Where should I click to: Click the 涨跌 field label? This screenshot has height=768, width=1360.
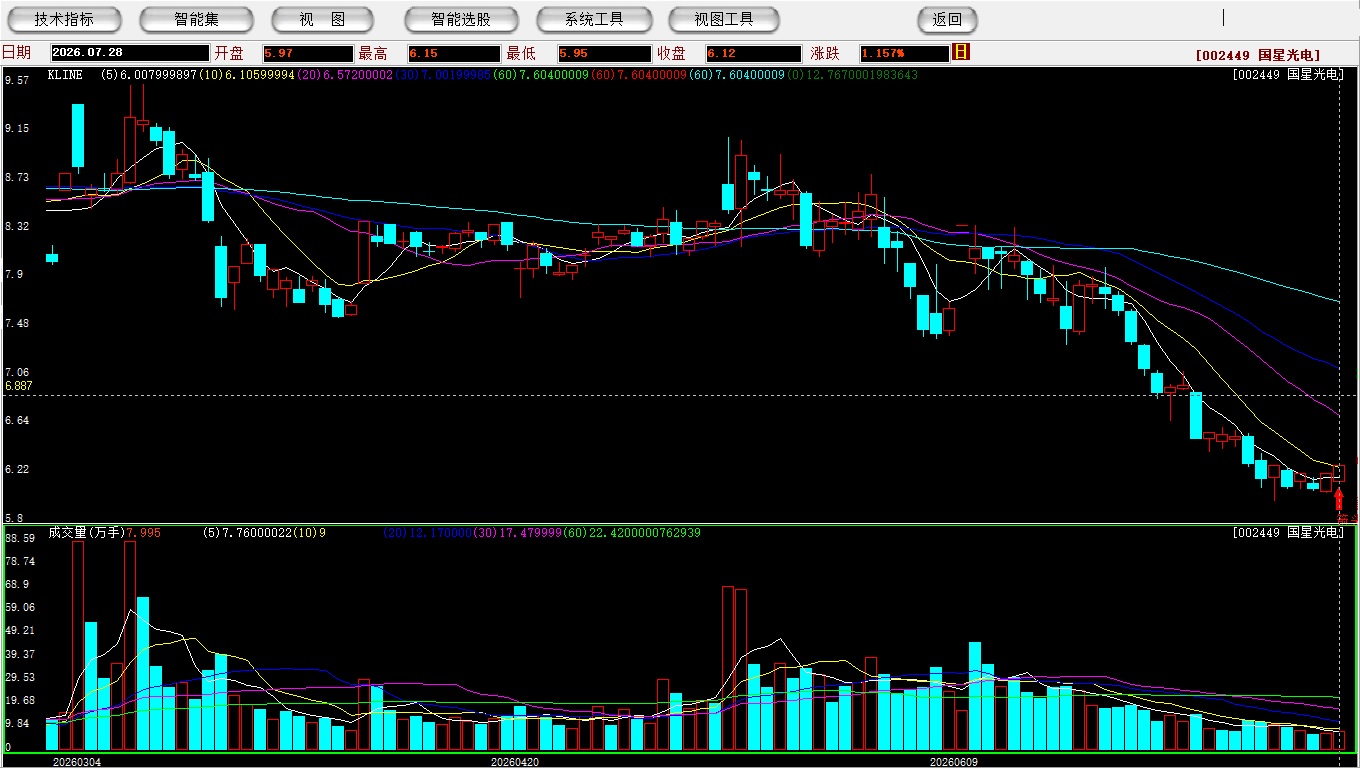[x=825, y=53]
